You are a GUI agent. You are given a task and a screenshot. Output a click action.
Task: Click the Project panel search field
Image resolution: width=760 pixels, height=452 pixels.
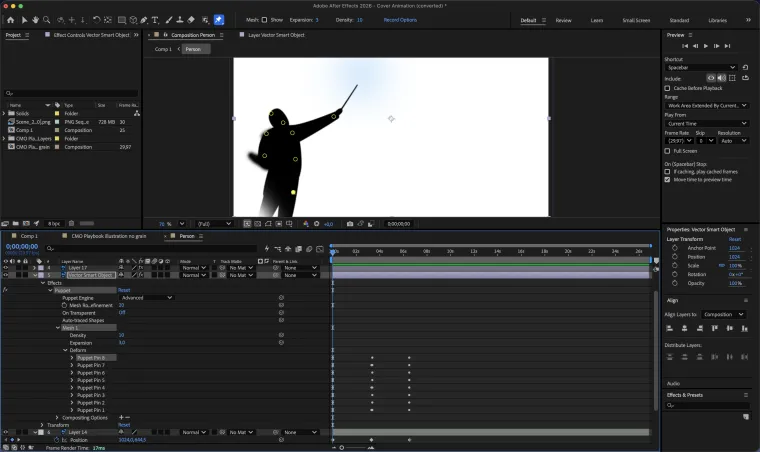[x=71, y=93]
